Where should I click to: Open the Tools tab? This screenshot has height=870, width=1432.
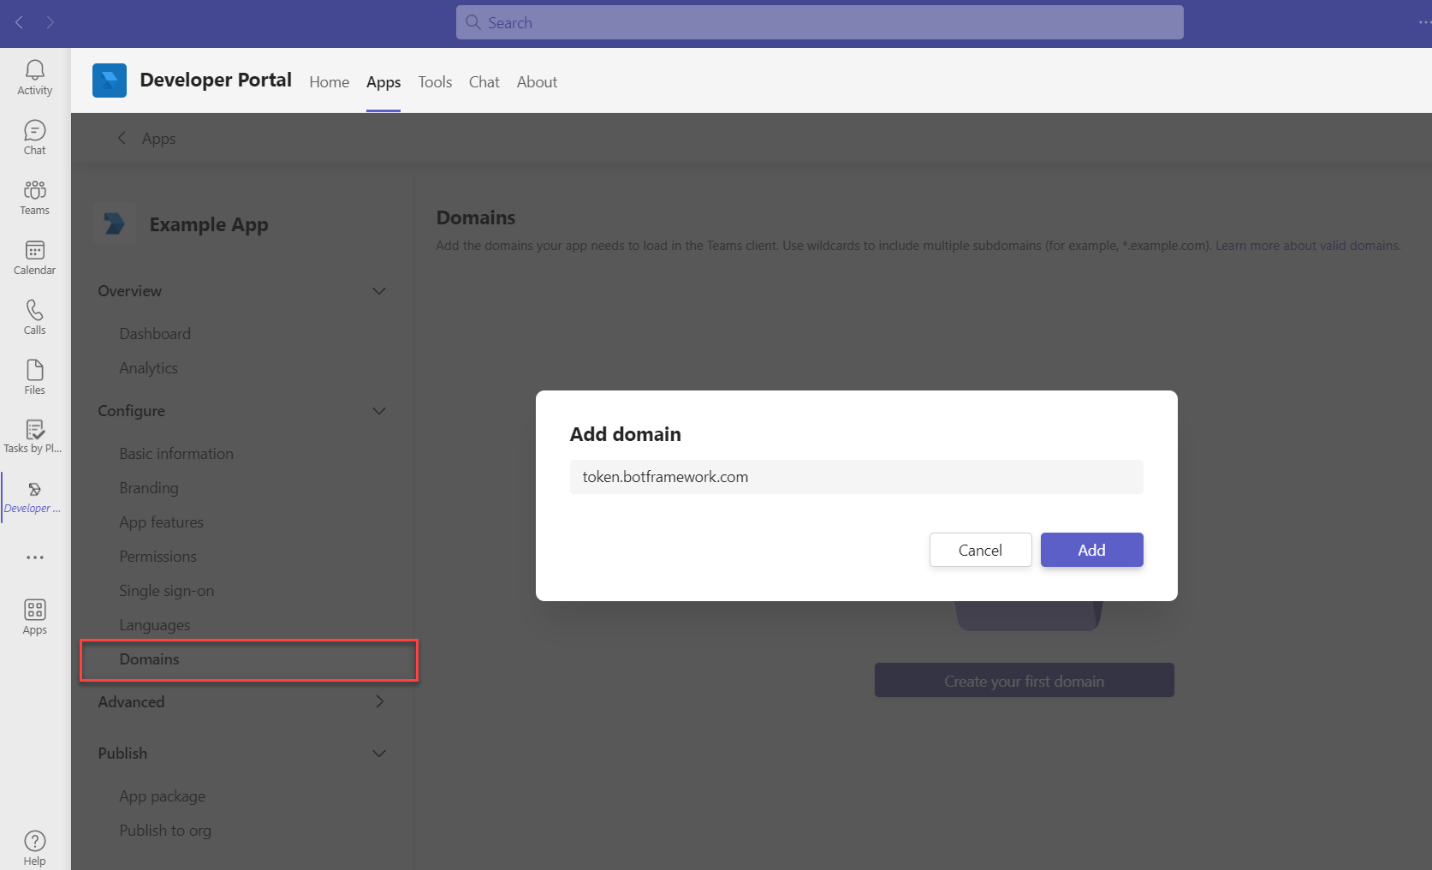(435, 82)
